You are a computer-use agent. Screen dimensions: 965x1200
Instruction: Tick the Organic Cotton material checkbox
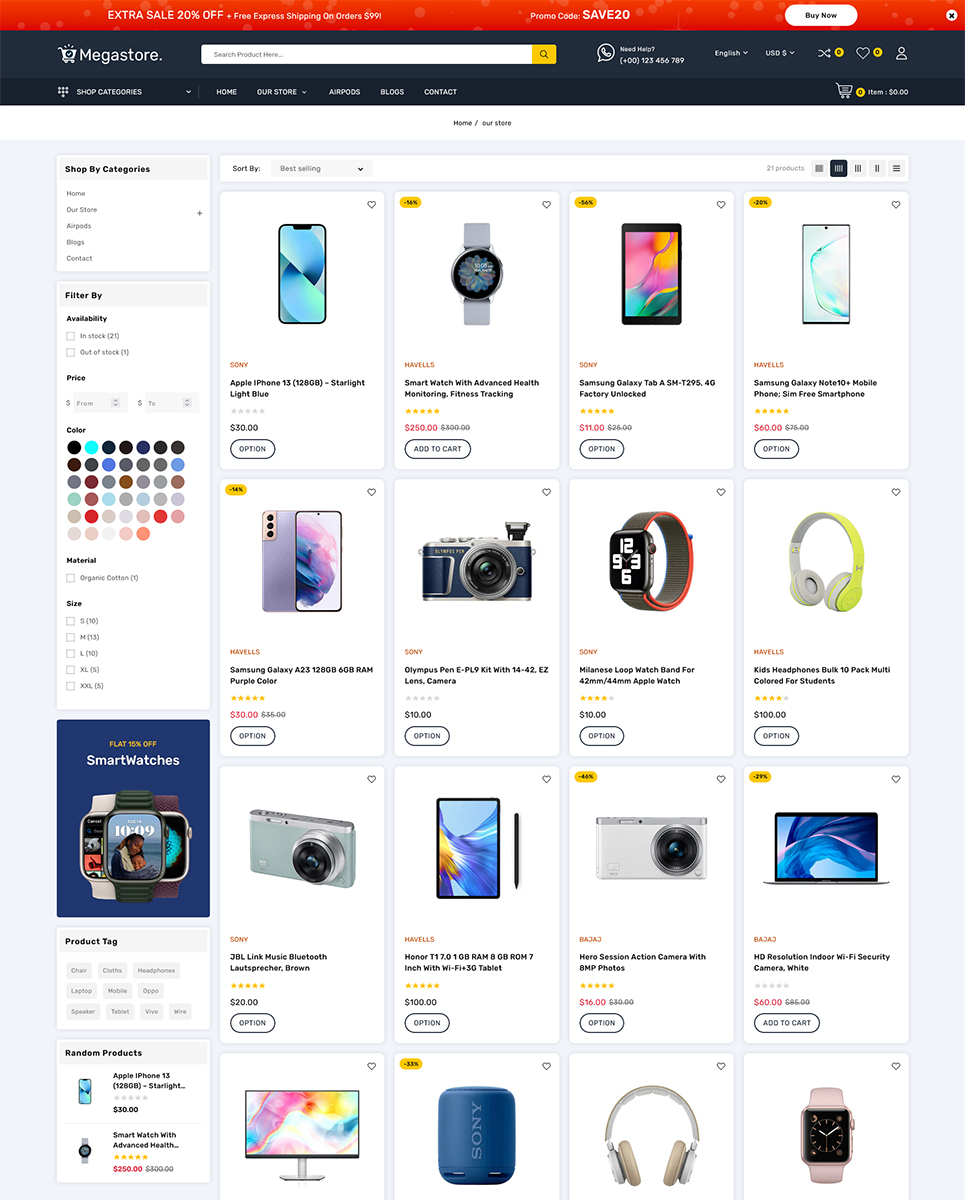70,578
